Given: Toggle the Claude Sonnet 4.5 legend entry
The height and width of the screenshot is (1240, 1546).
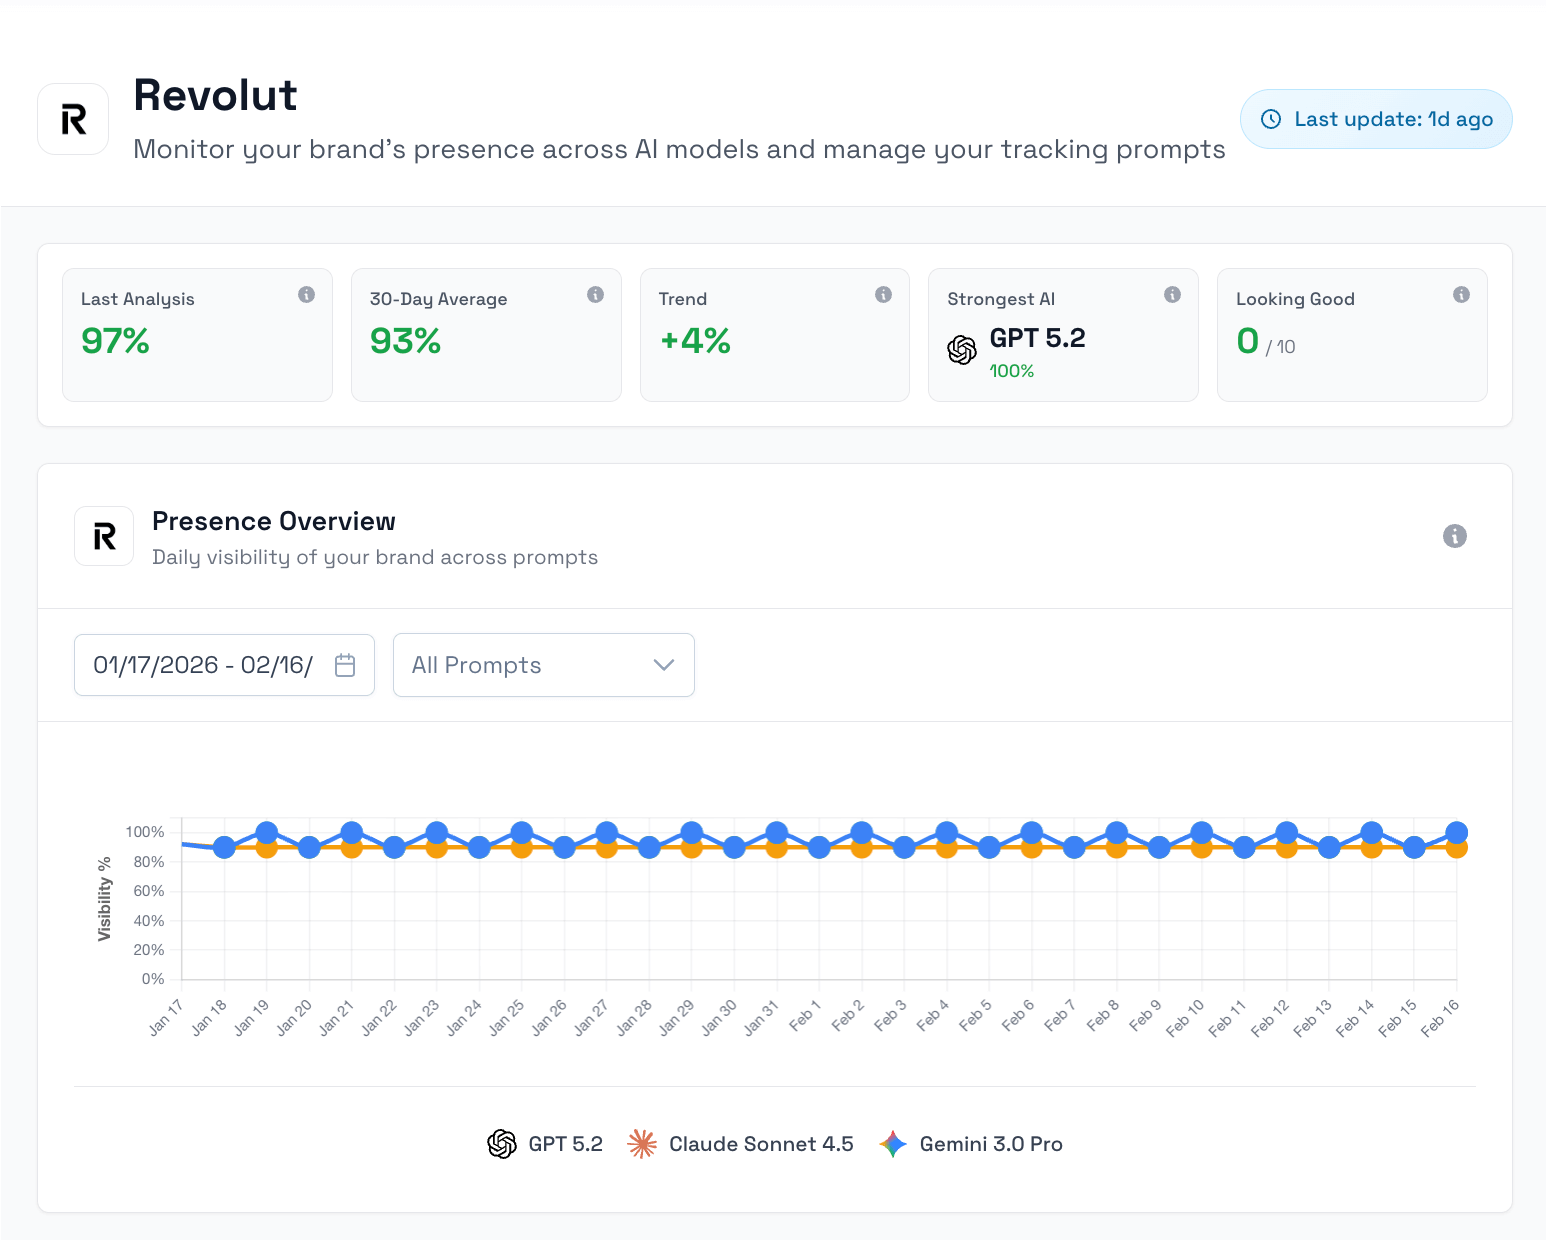Looking at the screenshot, I should (x=741, y=1144).
